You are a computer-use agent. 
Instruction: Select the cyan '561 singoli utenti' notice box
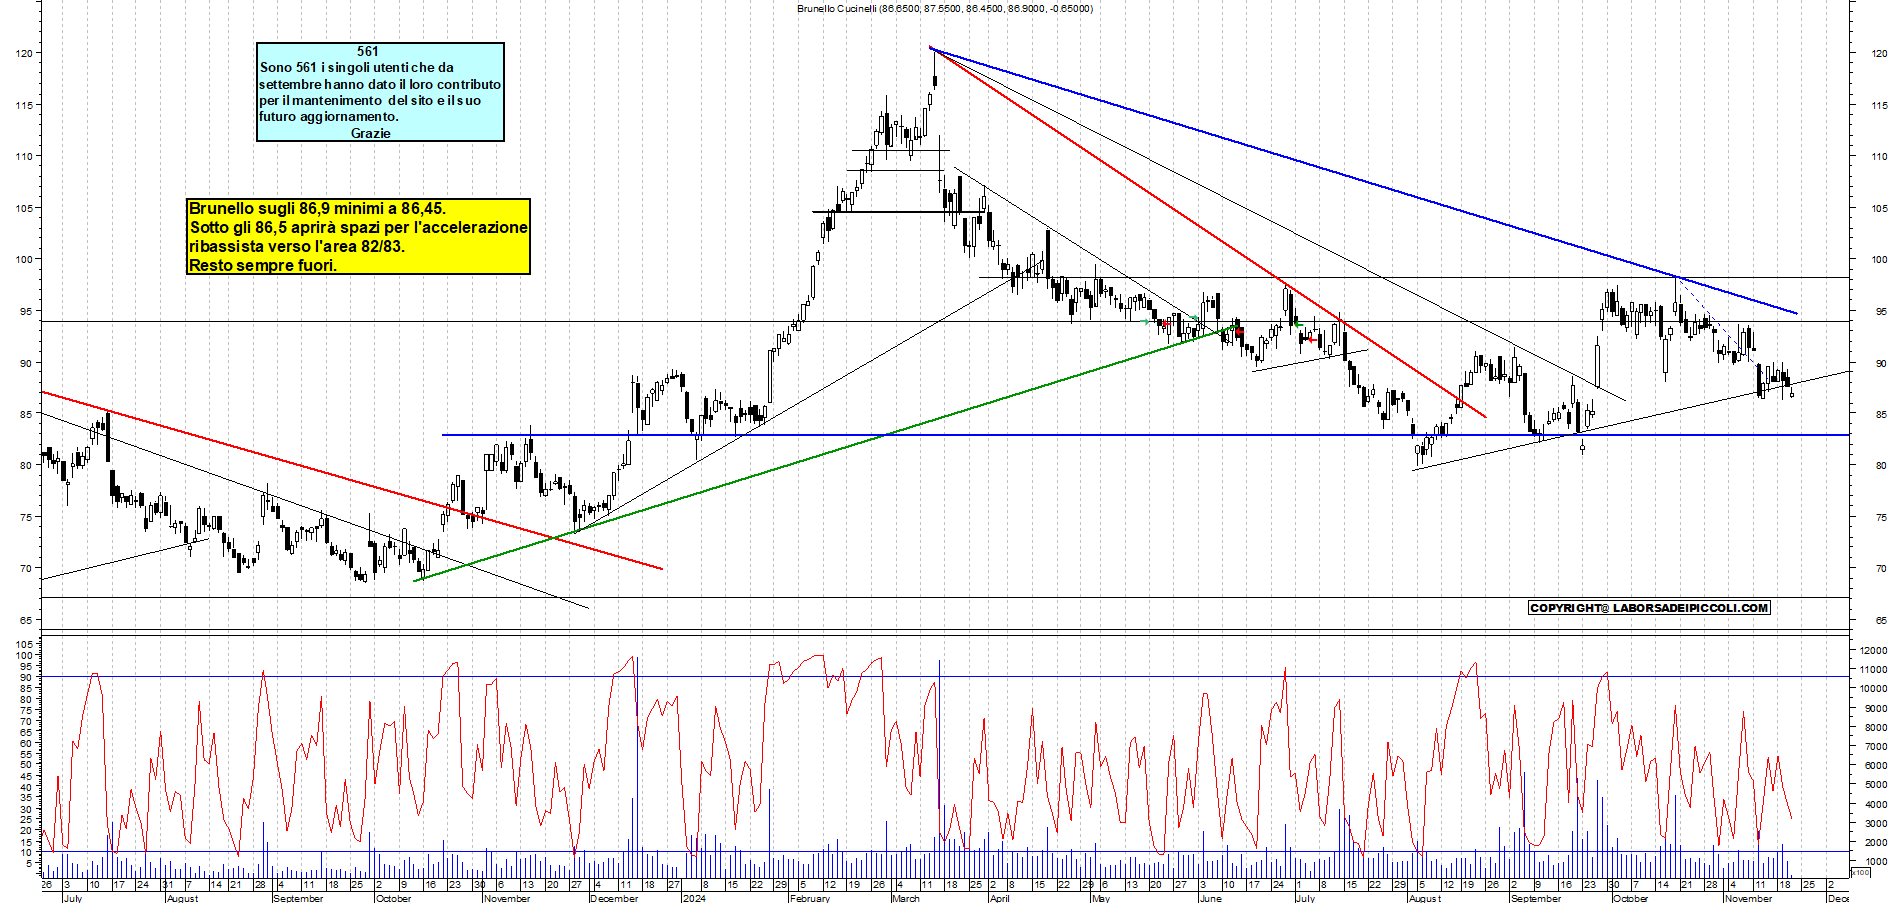point(380,92)
